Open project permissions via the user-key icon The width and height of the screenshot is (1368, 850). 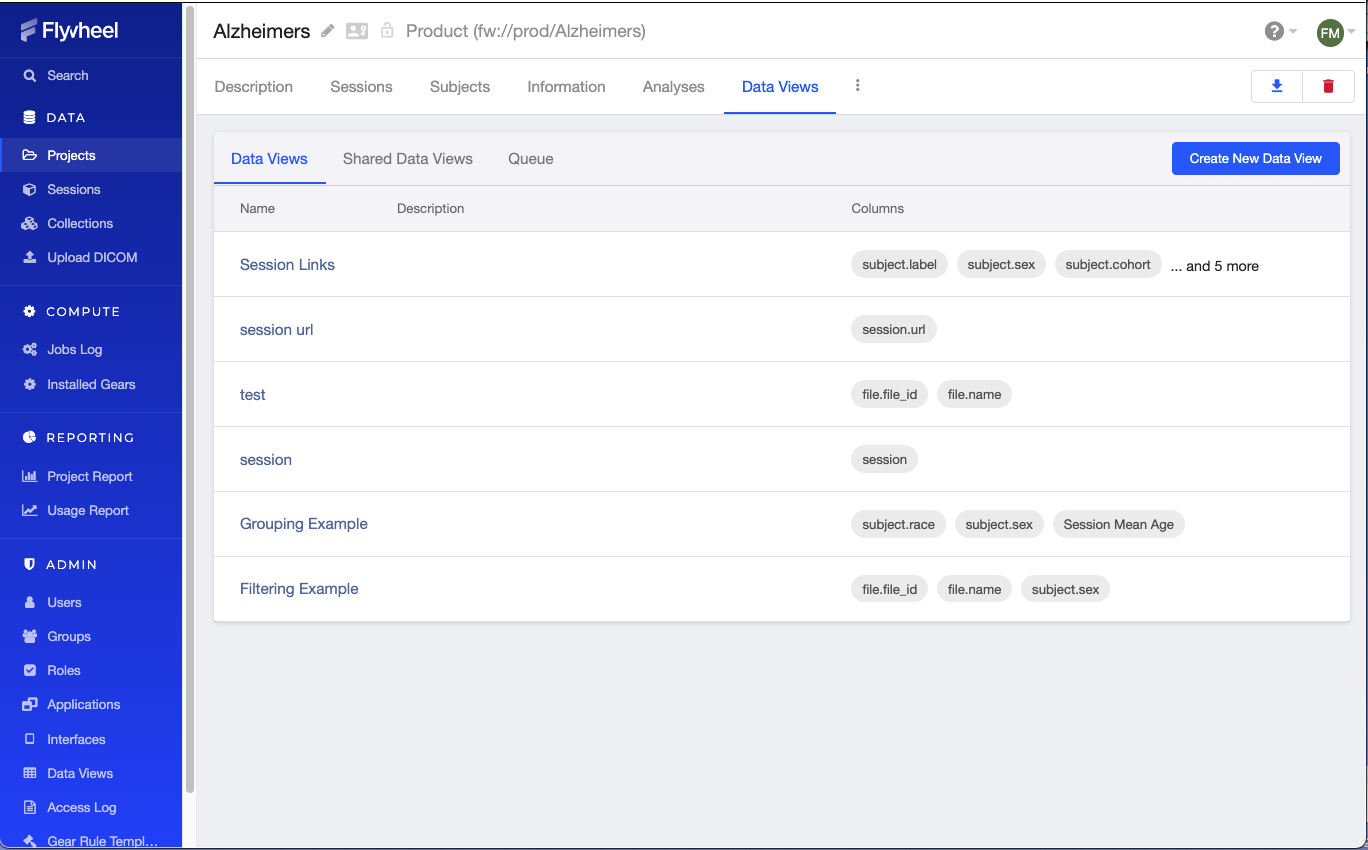point(357,31)
